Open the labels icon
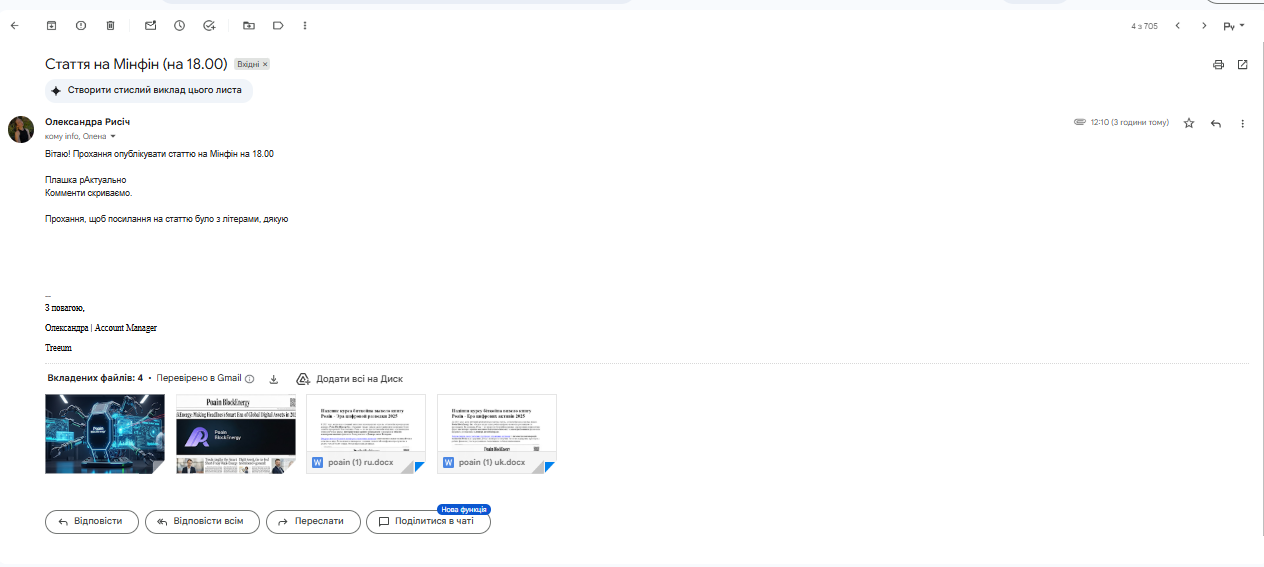 278,25
